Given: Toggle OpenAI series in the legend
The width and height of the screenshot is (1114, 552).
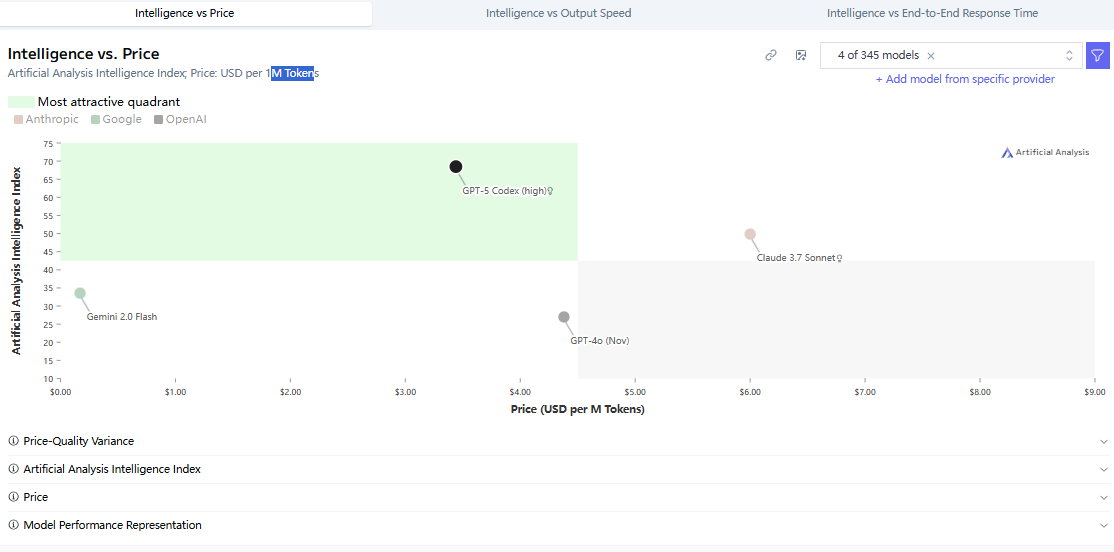Looking at the screenshot, I should tap(180, 119).
